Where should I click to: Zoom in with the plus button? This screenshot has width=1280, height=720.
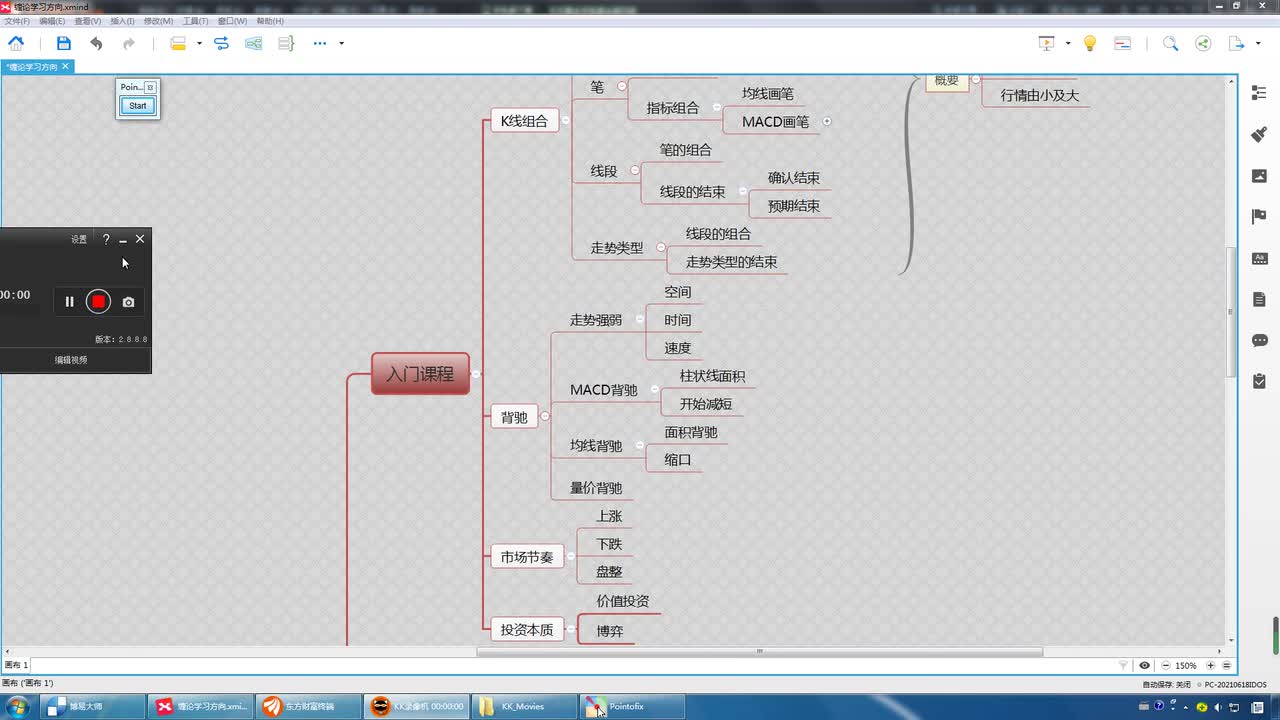point(1211,665)
